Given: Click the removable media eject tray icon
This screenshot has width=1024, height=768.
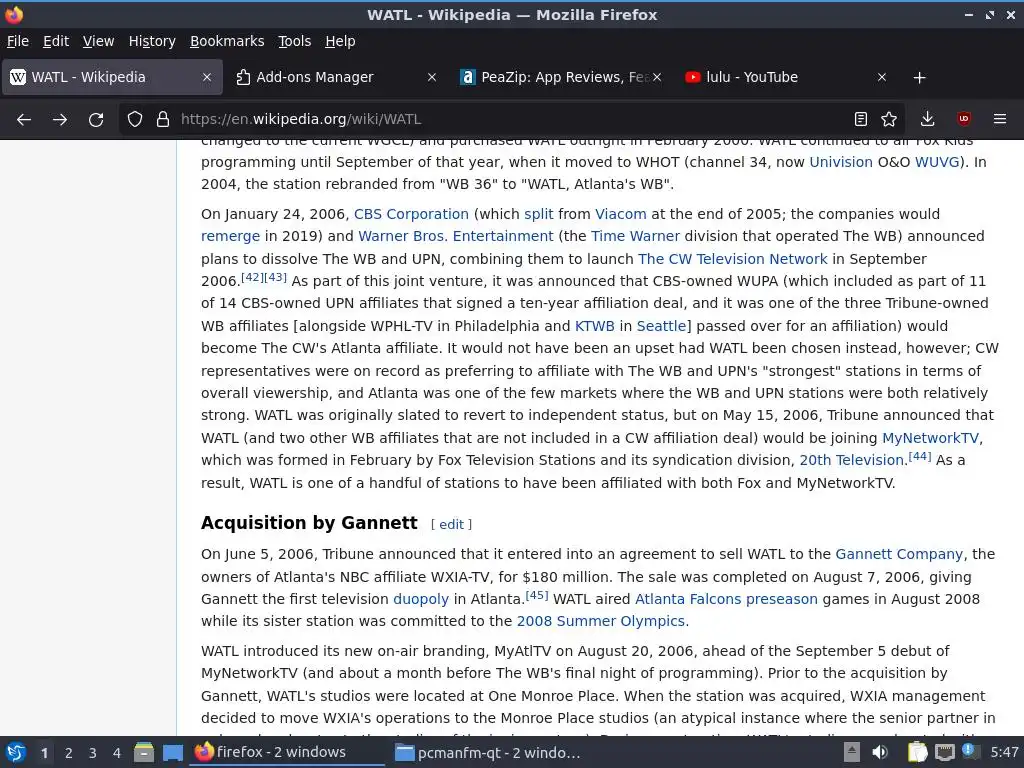Looking at the screenshot, I should coord(851,752).
